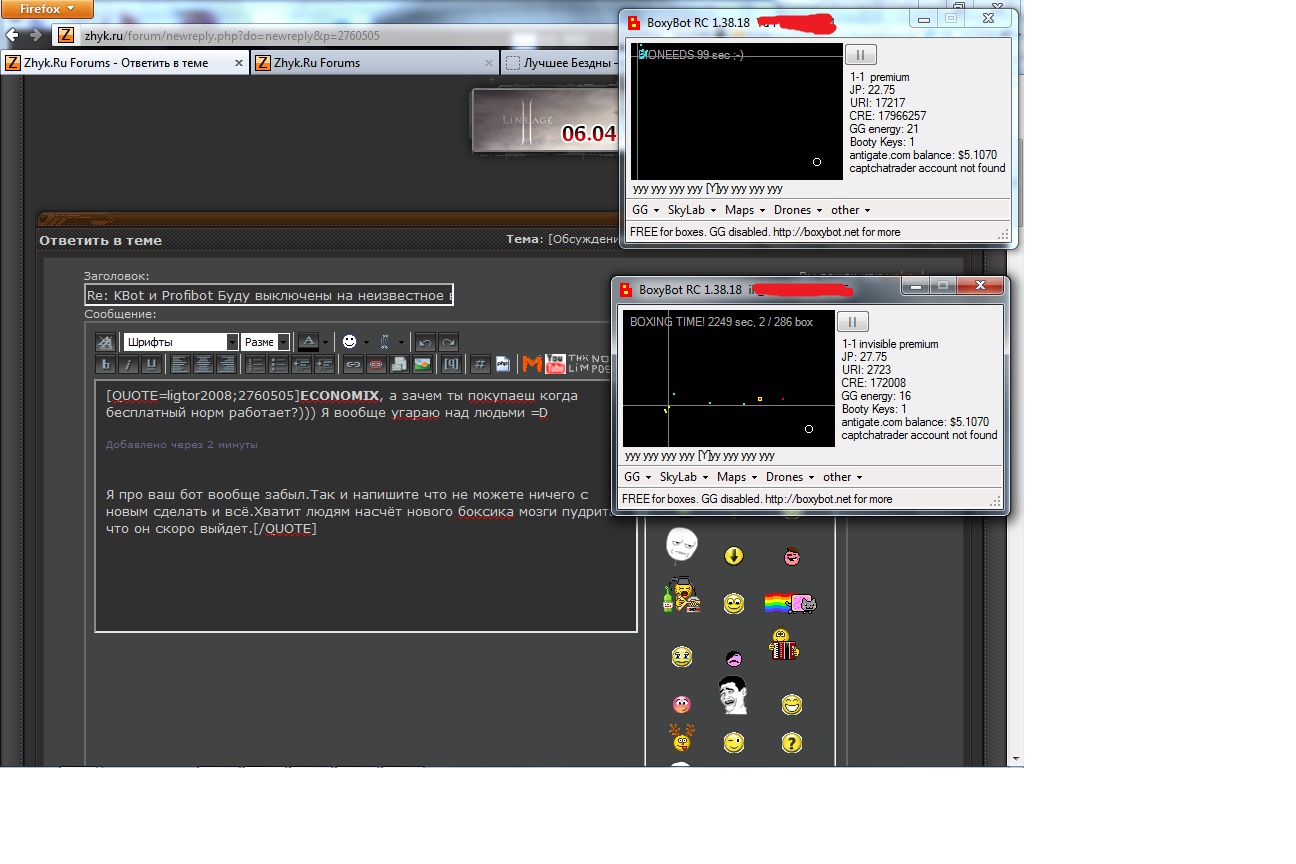Click inside the message text area
1296x864 pixels.
(x=366, y=506)
